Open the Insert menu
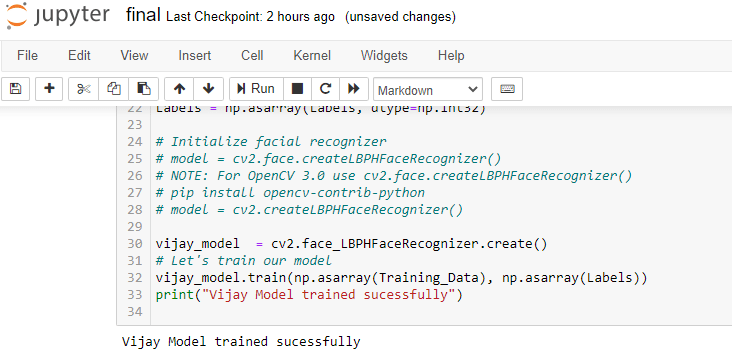This screenshot has height=361, width=732. [195, 56]
